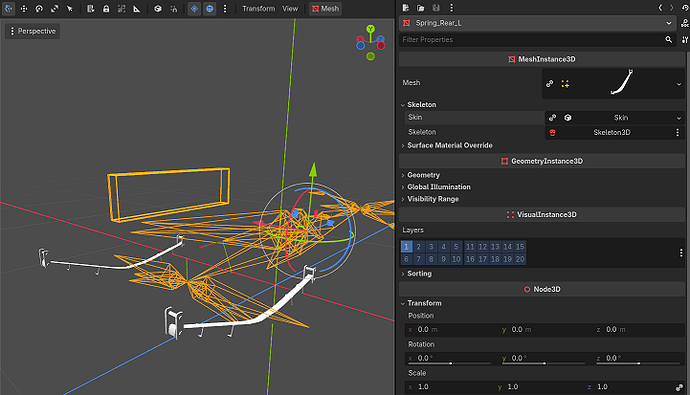Click the cube-shaped local space icon

pos(158,8)
